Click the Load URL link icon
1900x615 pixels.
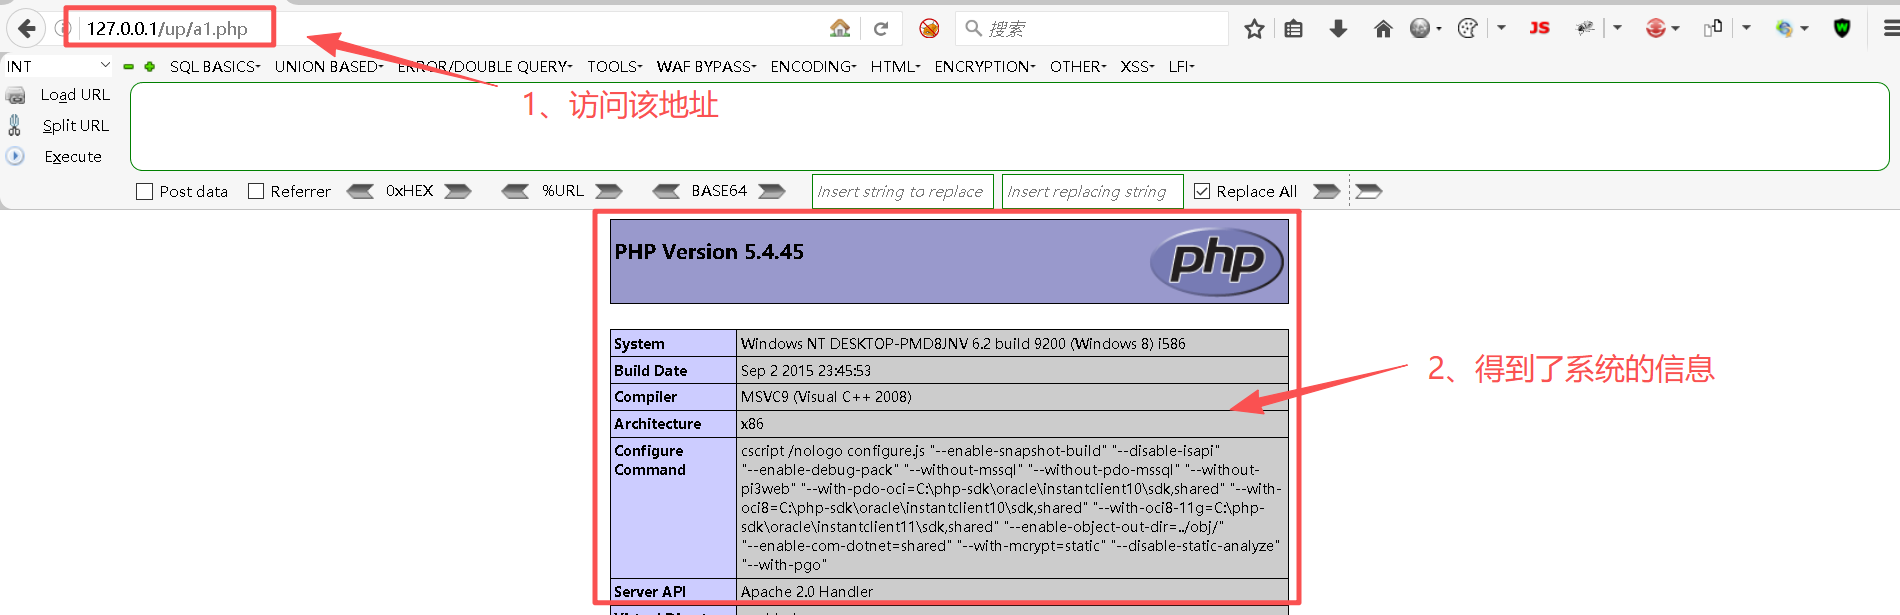click(x=16, y=95)
